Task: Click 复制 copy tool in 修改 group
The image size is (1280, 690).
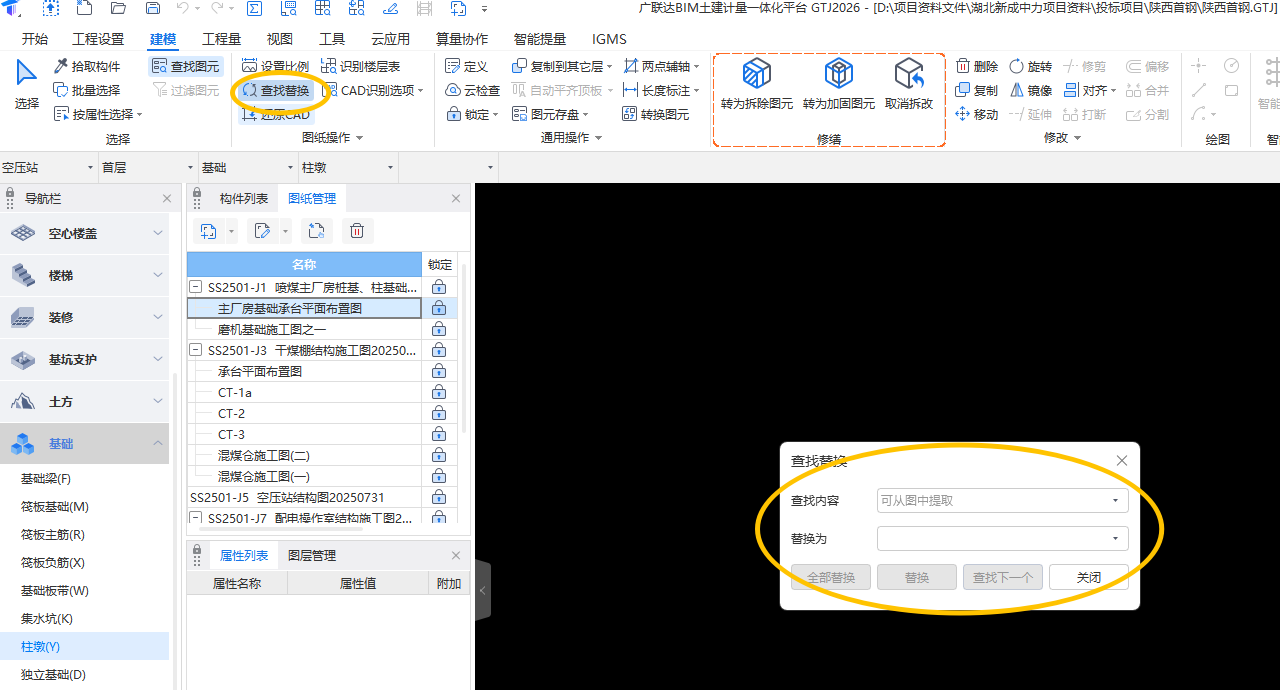Action: pyautogui.click(x=977, y=90)
